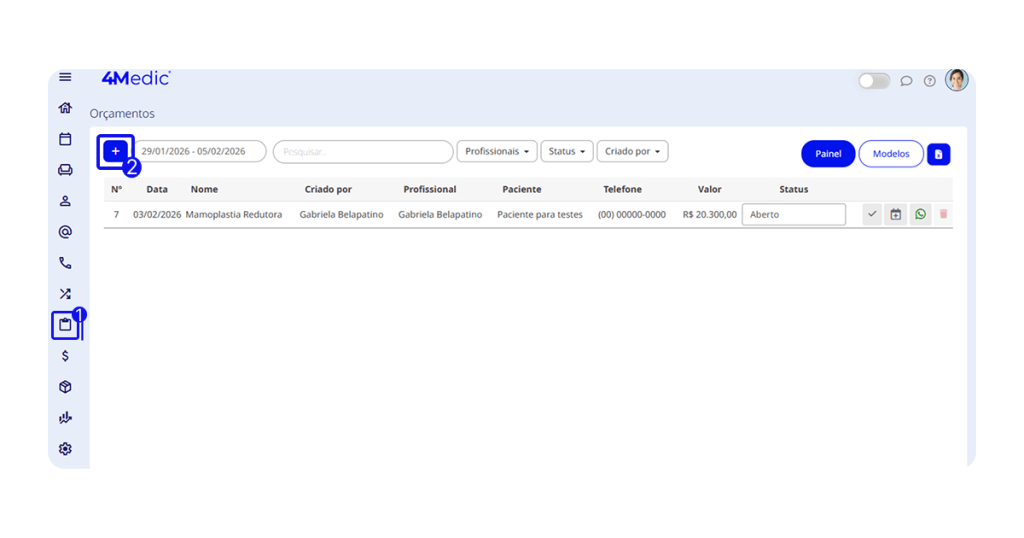Export the list with the spreadsheet file icon
Screen dimensions: 1024x538
point(938,154)
